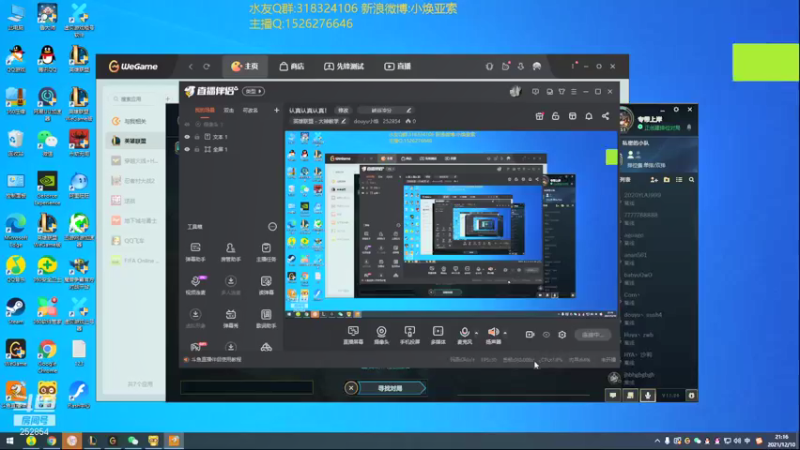Screen dimensions: 800x450
Task: Select the first highlighted scene tab
Action: coord(205,110)
